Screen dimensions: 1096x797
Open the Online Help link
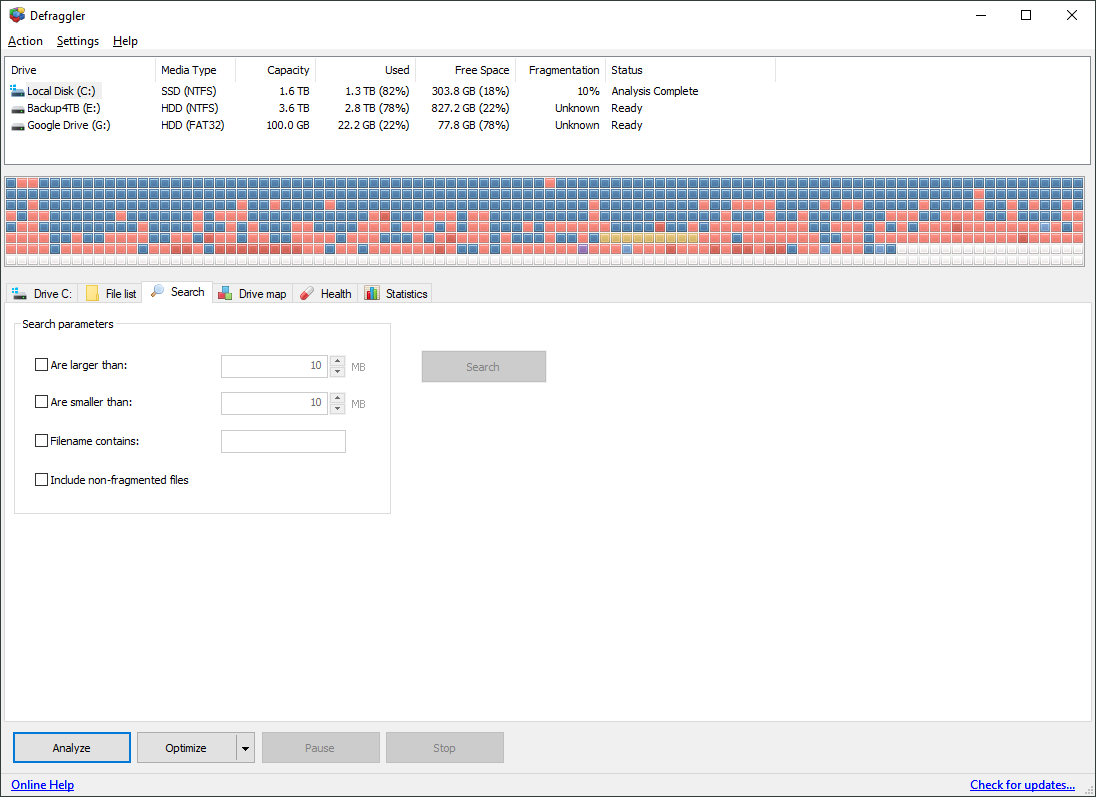(43, 785)
